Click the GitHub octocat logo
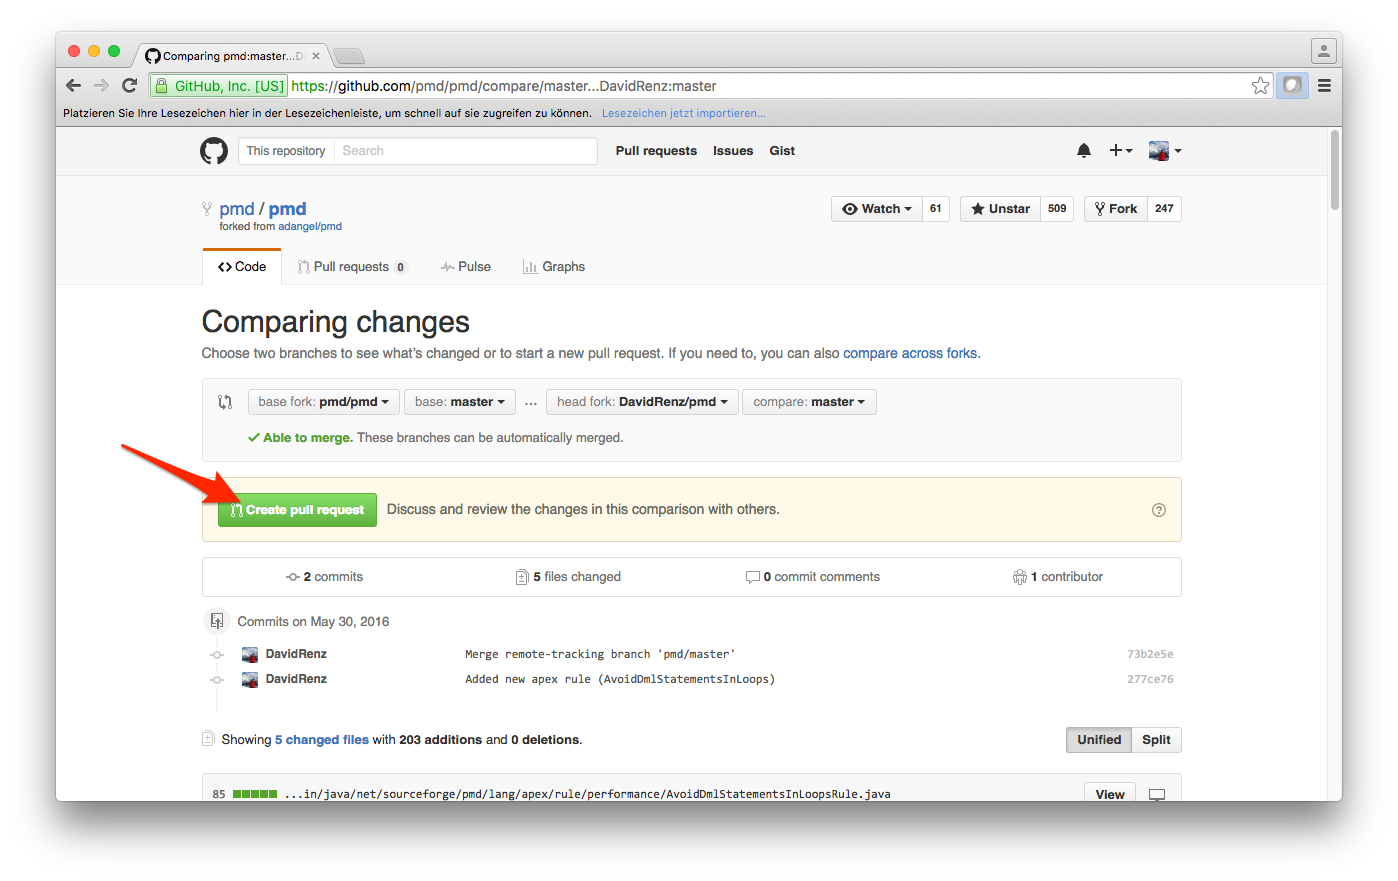This screenshot has width=1398, height=881. pyautogui.click(x=214, y=151)
